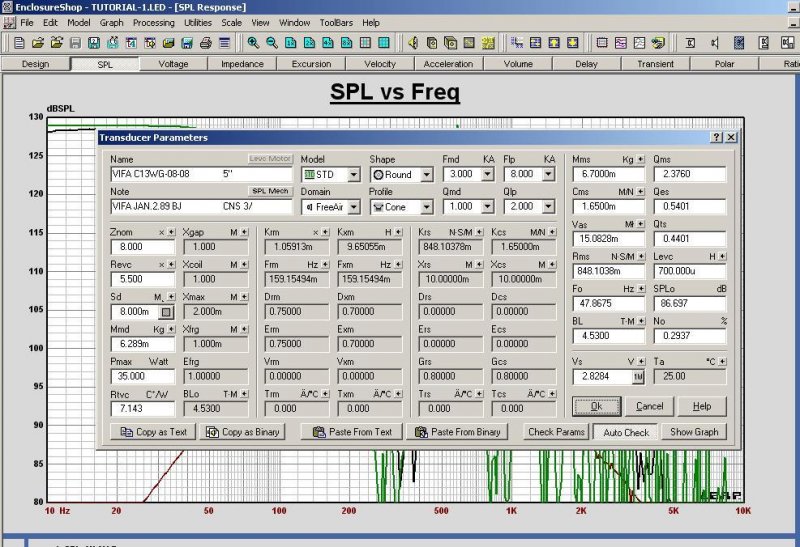The image size is (800, 547).
Task: Expand the Fmd 3.000 dropdown
Action: 487,175
